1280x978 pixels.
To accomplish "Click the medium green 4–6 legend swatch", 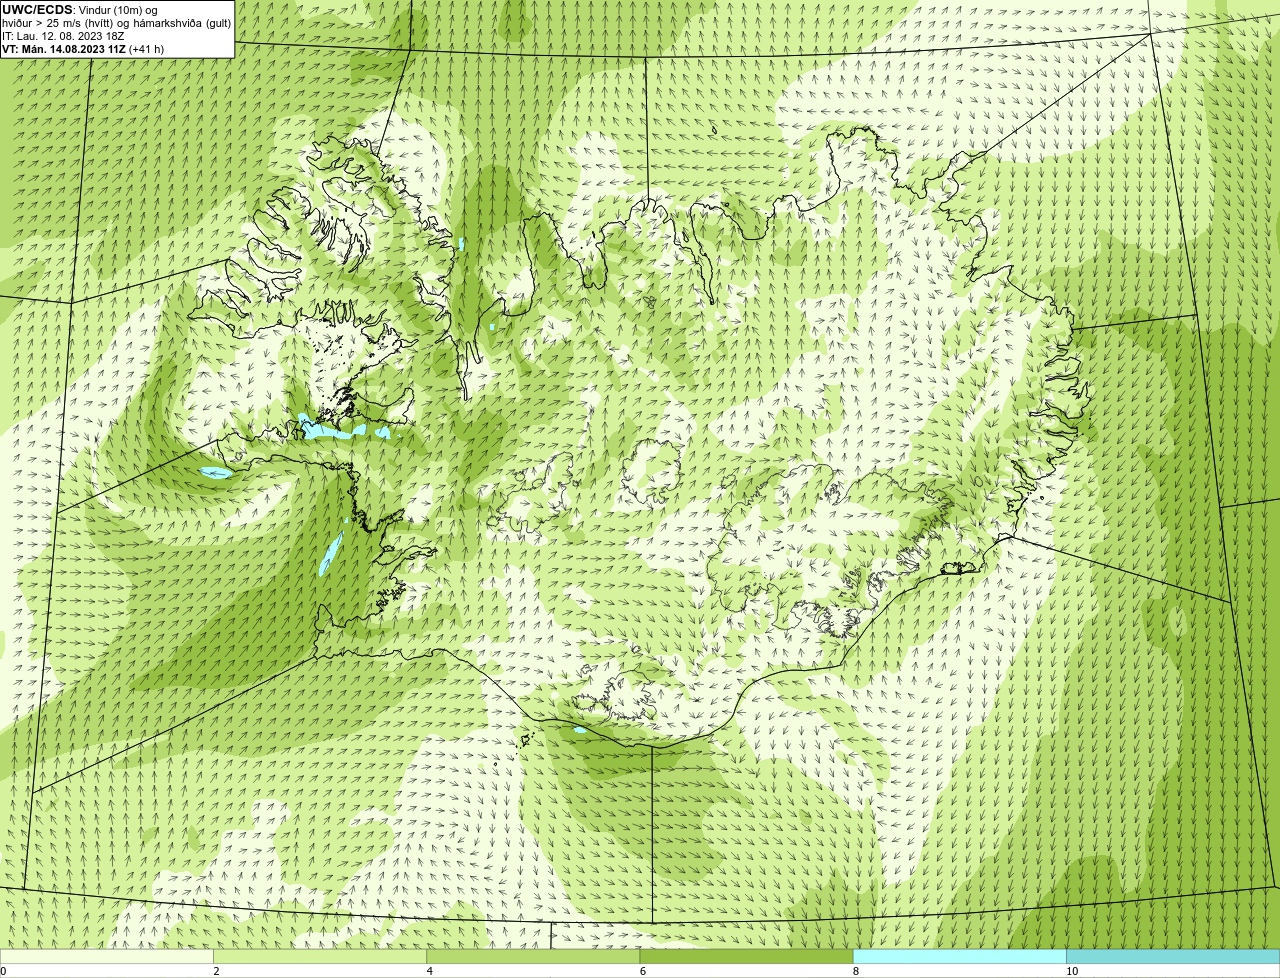I will 533,957.
